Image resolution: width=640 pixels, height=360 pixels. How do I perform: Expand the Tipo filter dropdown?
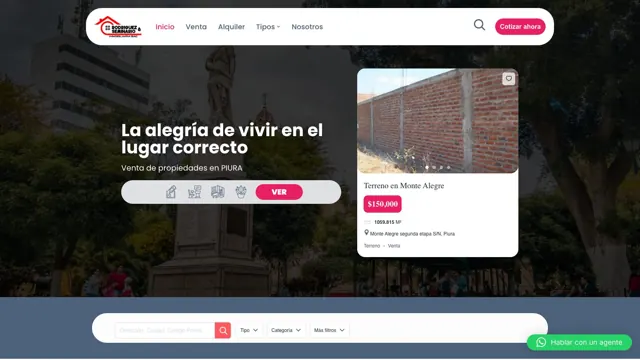coord(249,330)
